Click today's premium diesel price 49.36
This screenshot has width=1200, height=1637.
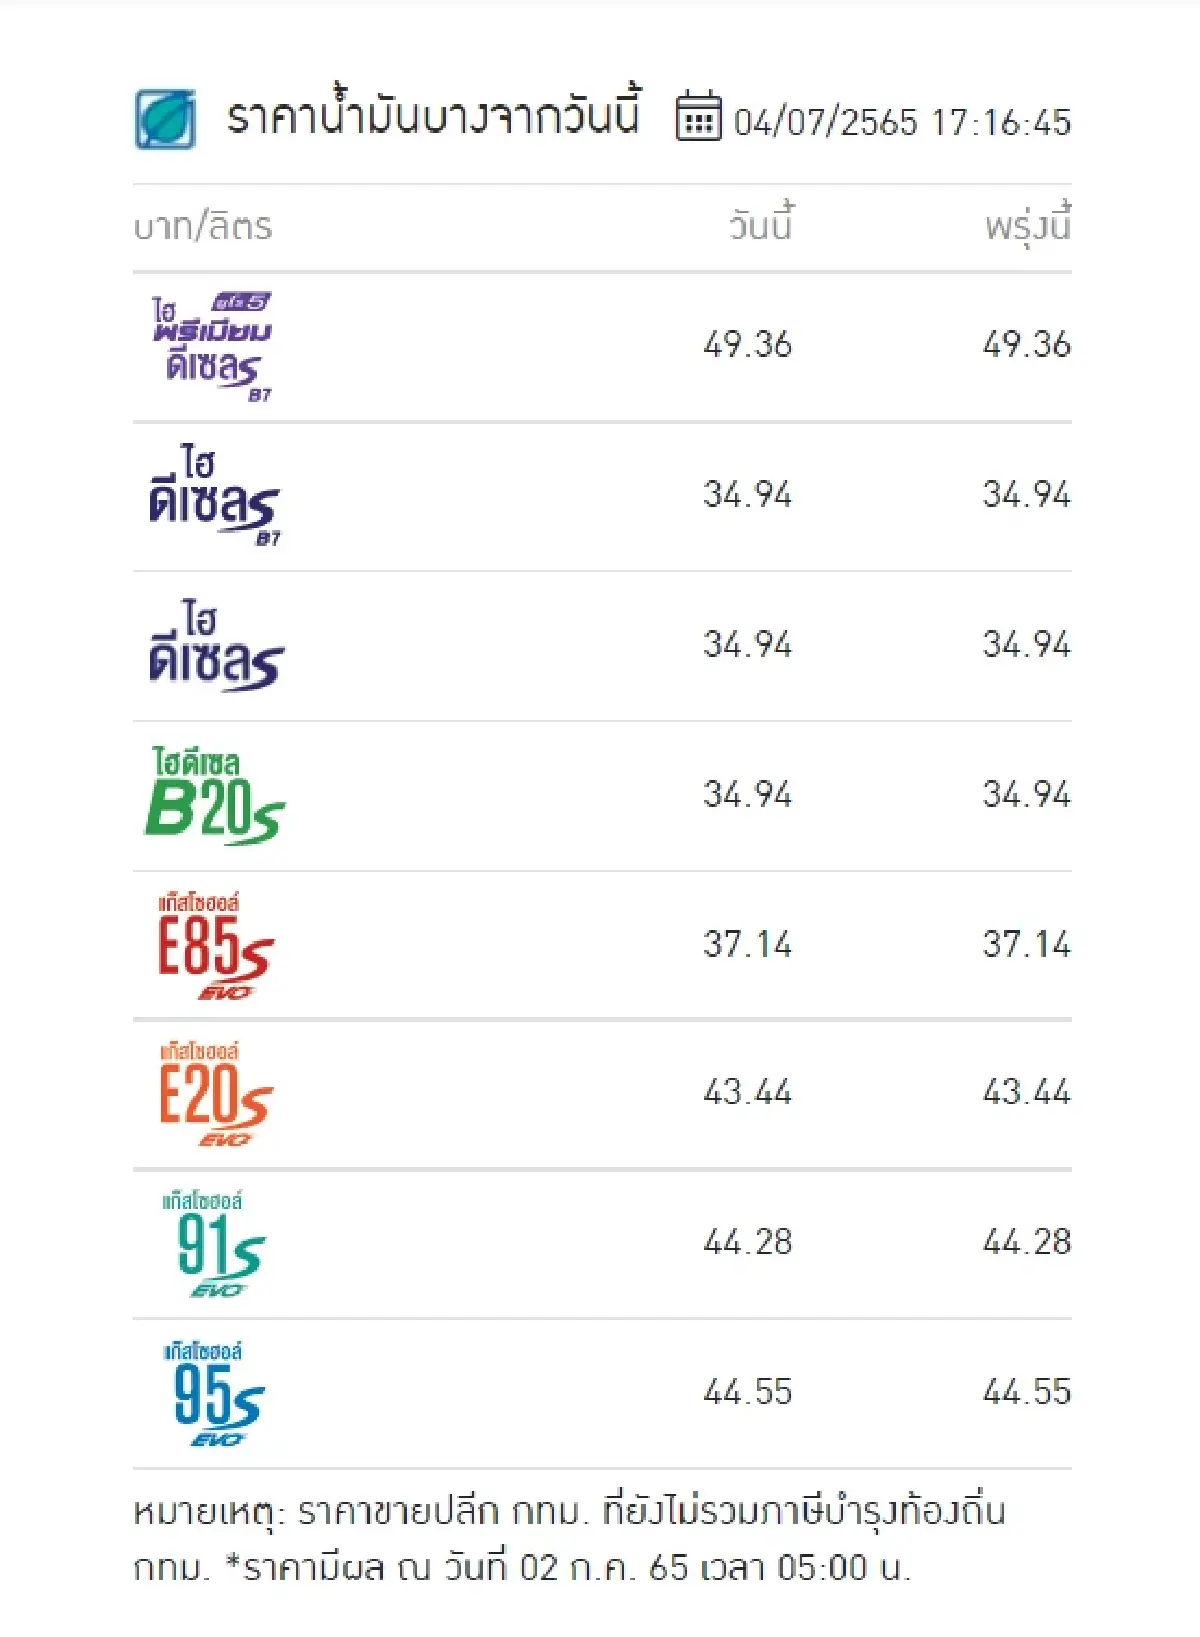click(747, 345)
